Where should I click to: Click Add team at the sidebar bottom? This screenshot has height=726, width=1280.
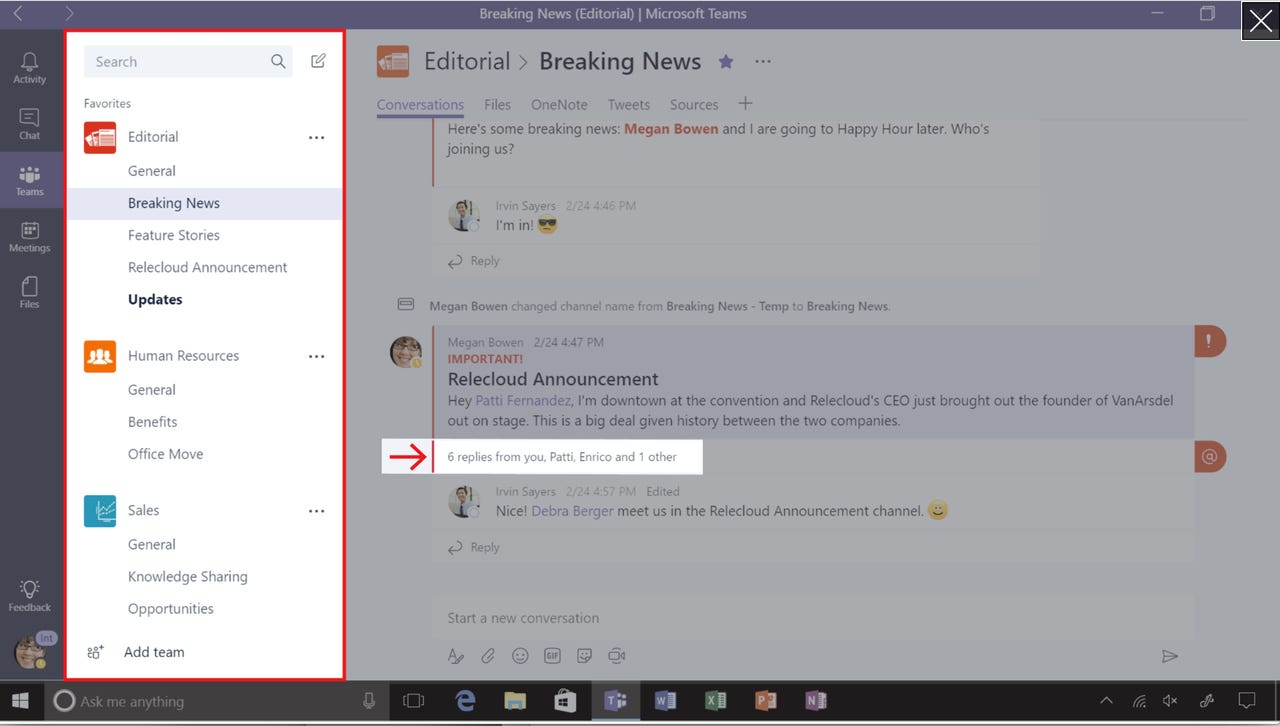[x=154, y=652]
